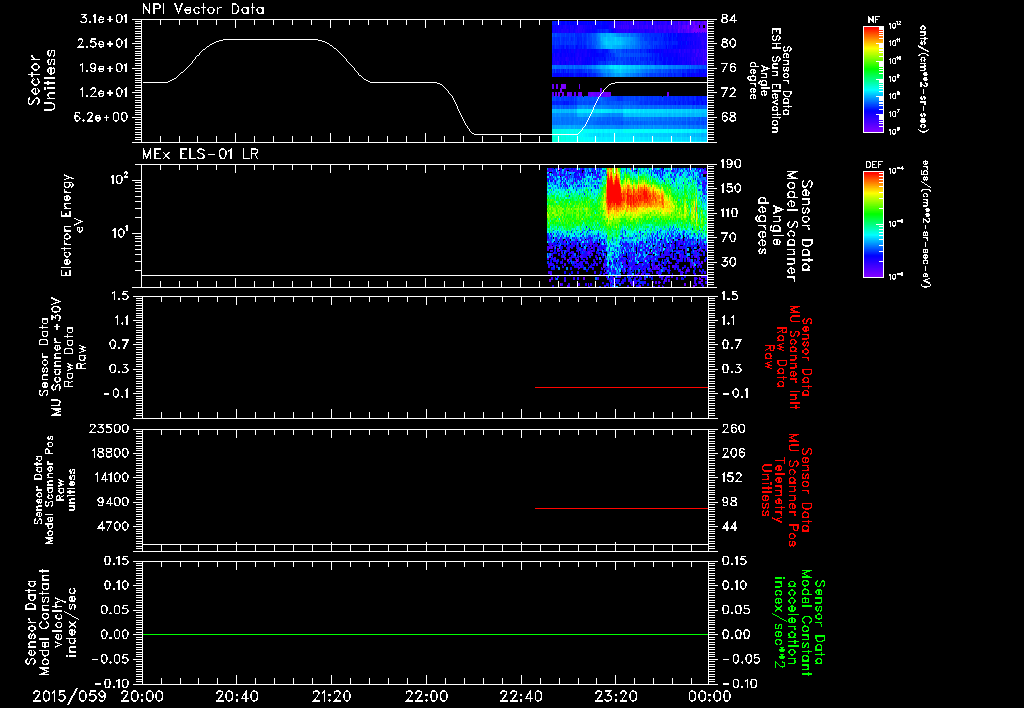Click the MEx ELS-01 LR panel title
1024x708 pixels.
(200, 154)
